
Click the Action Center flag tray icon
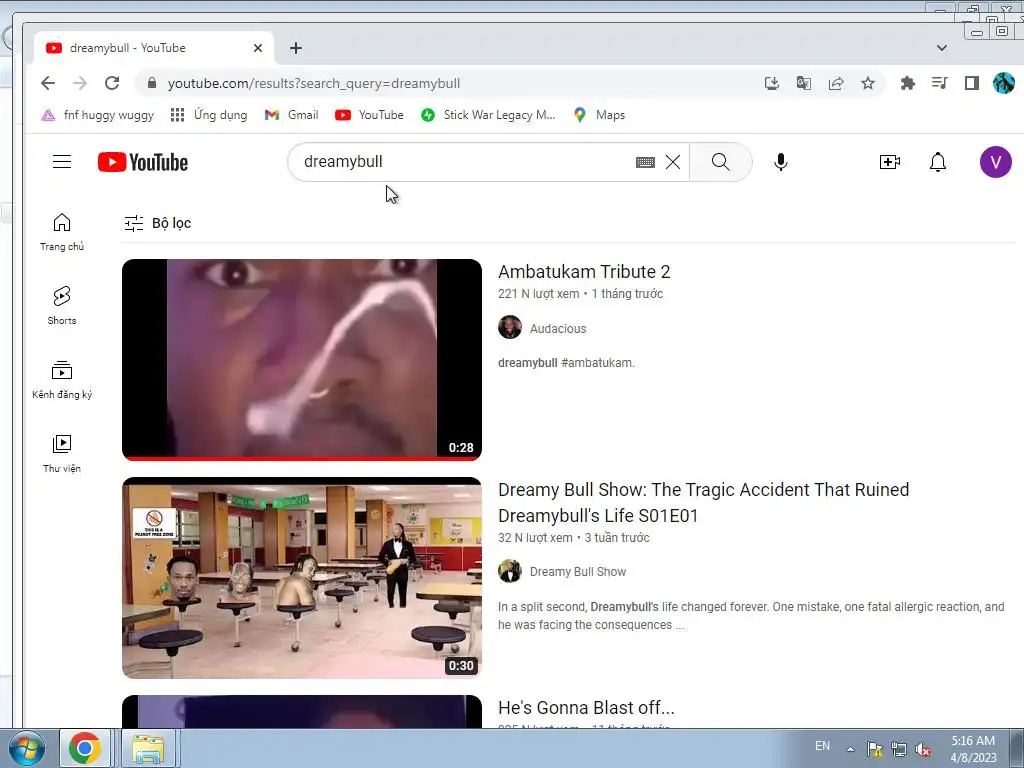[874, 749]
